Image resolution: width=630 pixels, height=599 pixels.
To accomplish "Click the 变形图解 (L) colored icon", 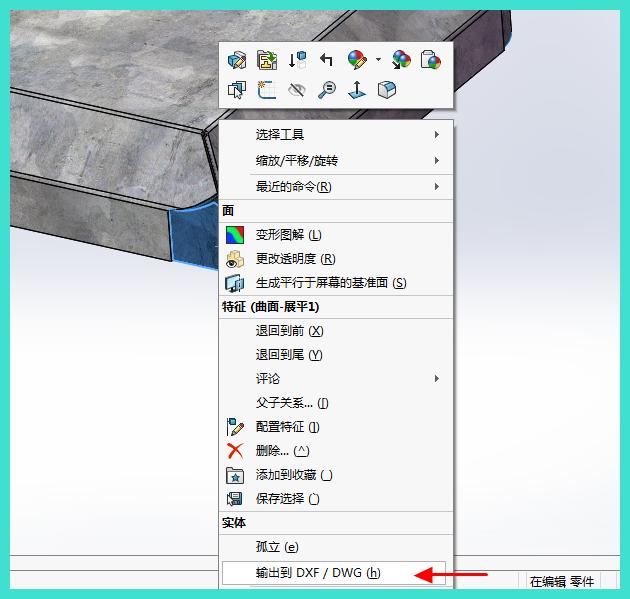I will [x=235, y=235].
